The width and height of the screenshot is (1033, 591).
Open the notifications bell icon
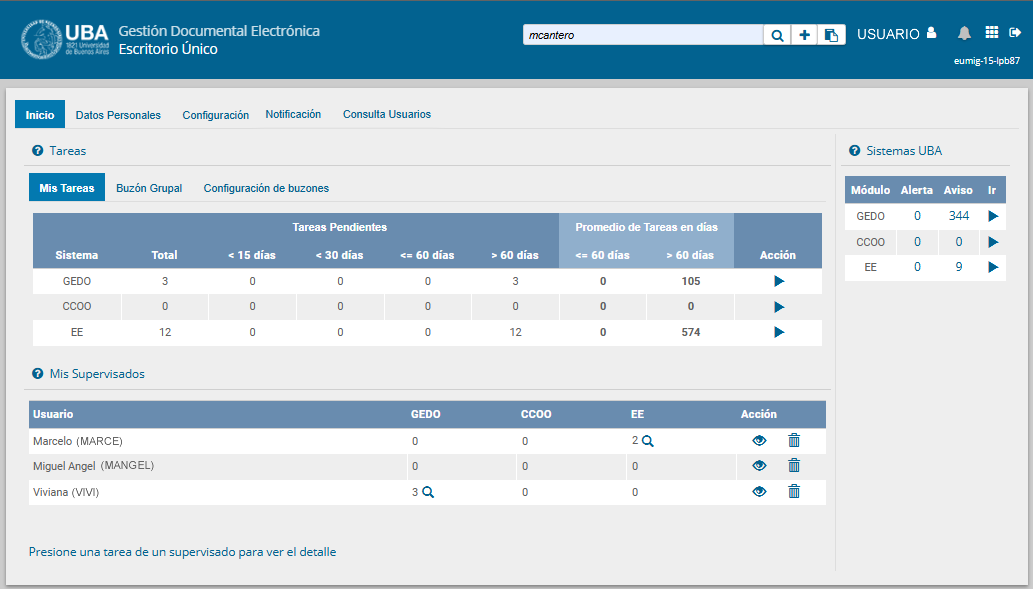tap(964, 33)
